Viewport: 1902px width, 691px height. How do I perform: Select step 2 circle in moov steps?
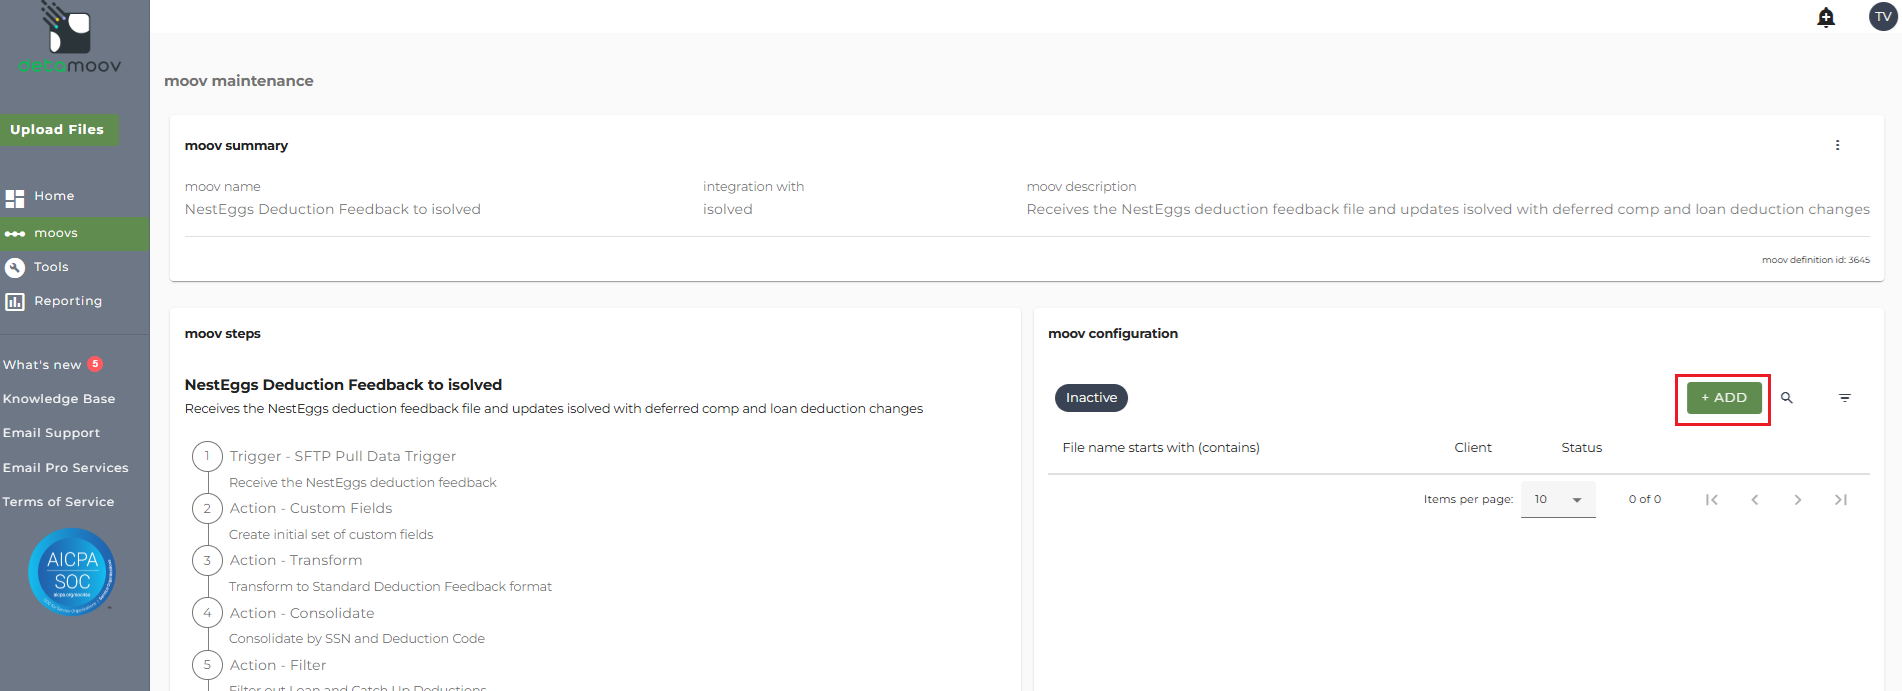[x=207, y=508]
